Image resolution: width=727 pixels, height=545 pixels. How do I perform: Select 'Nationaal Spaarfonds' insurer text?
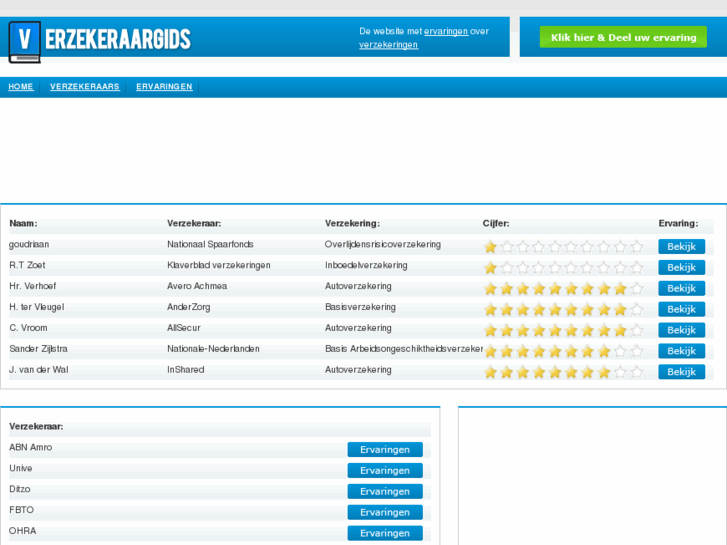click(210, 244)
